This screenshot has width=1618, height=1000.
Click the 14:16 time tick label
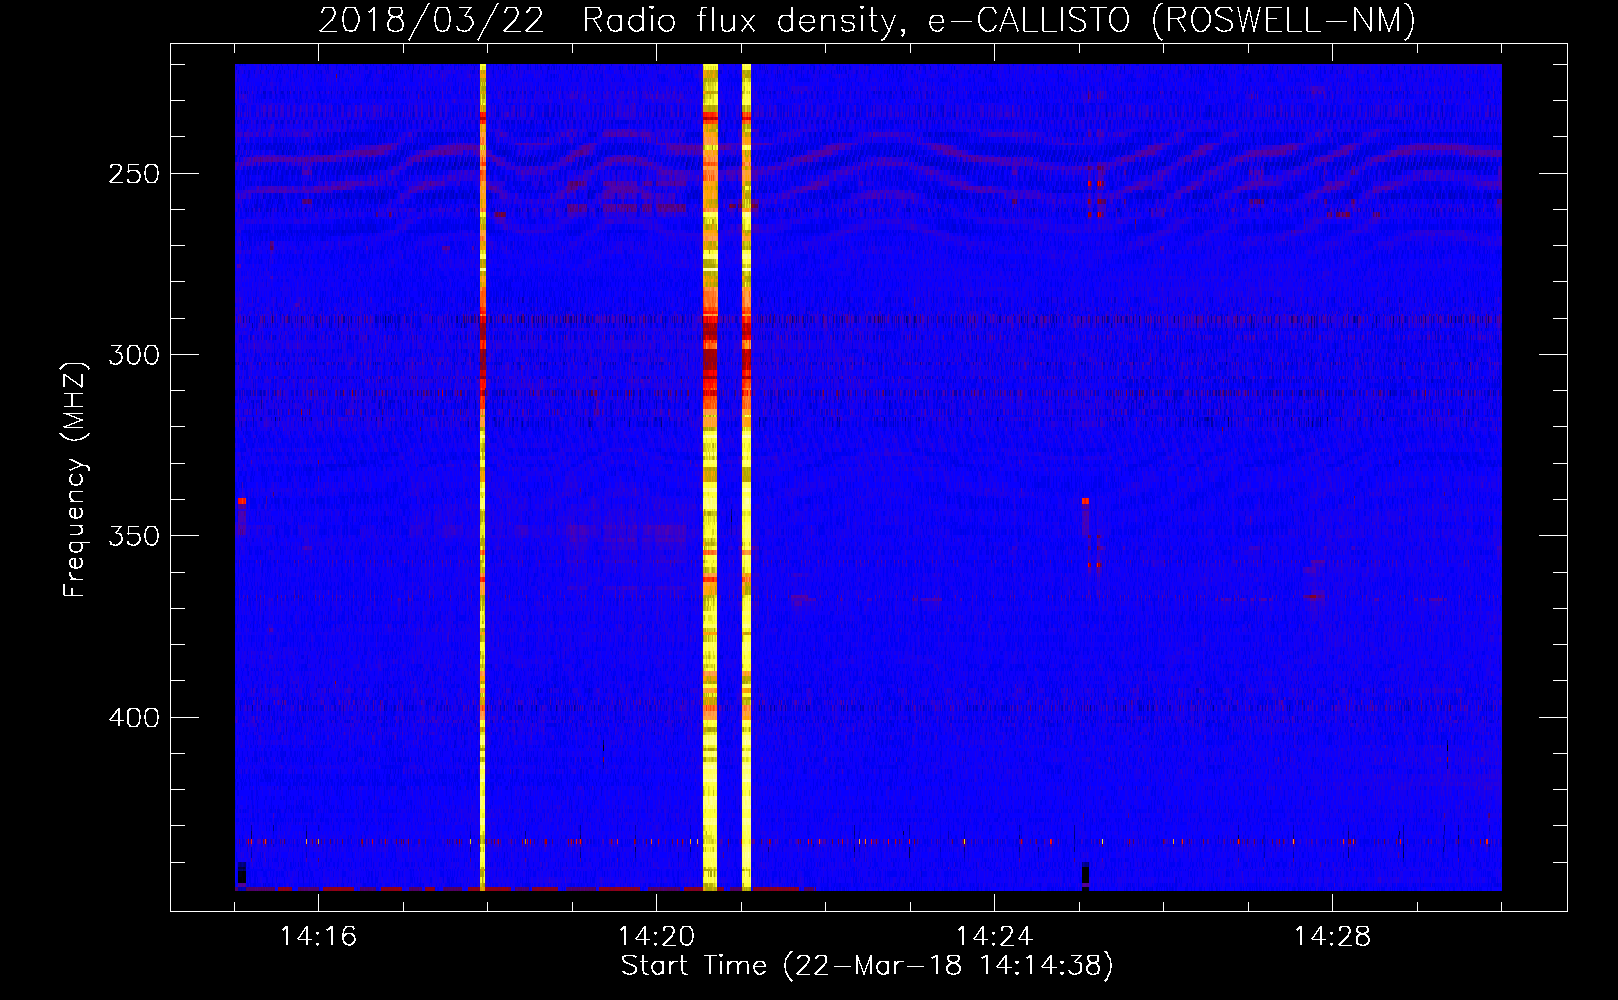pos(318,936)
